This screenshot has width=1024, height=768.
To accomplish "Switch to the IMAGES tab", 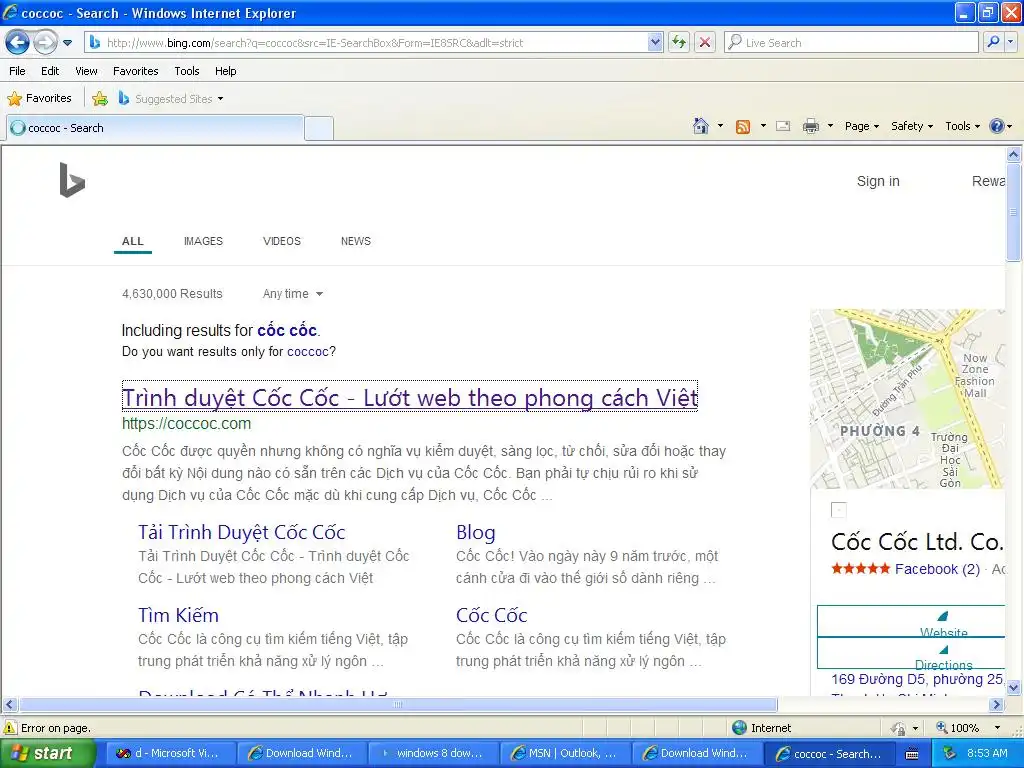I will click(203, 241).
